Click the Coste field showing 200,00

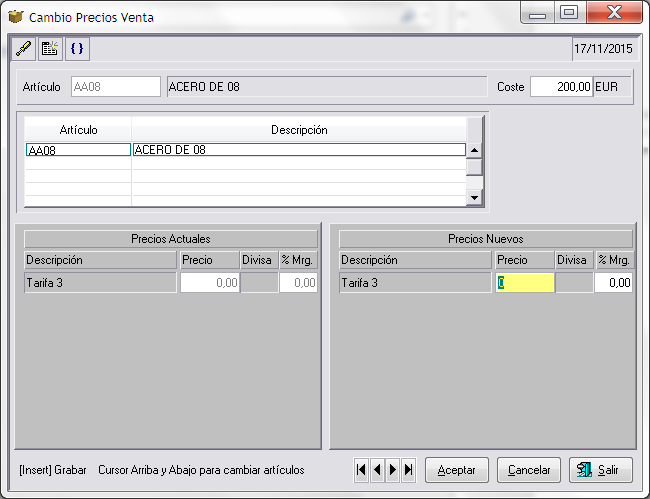[x=562, y=87]
